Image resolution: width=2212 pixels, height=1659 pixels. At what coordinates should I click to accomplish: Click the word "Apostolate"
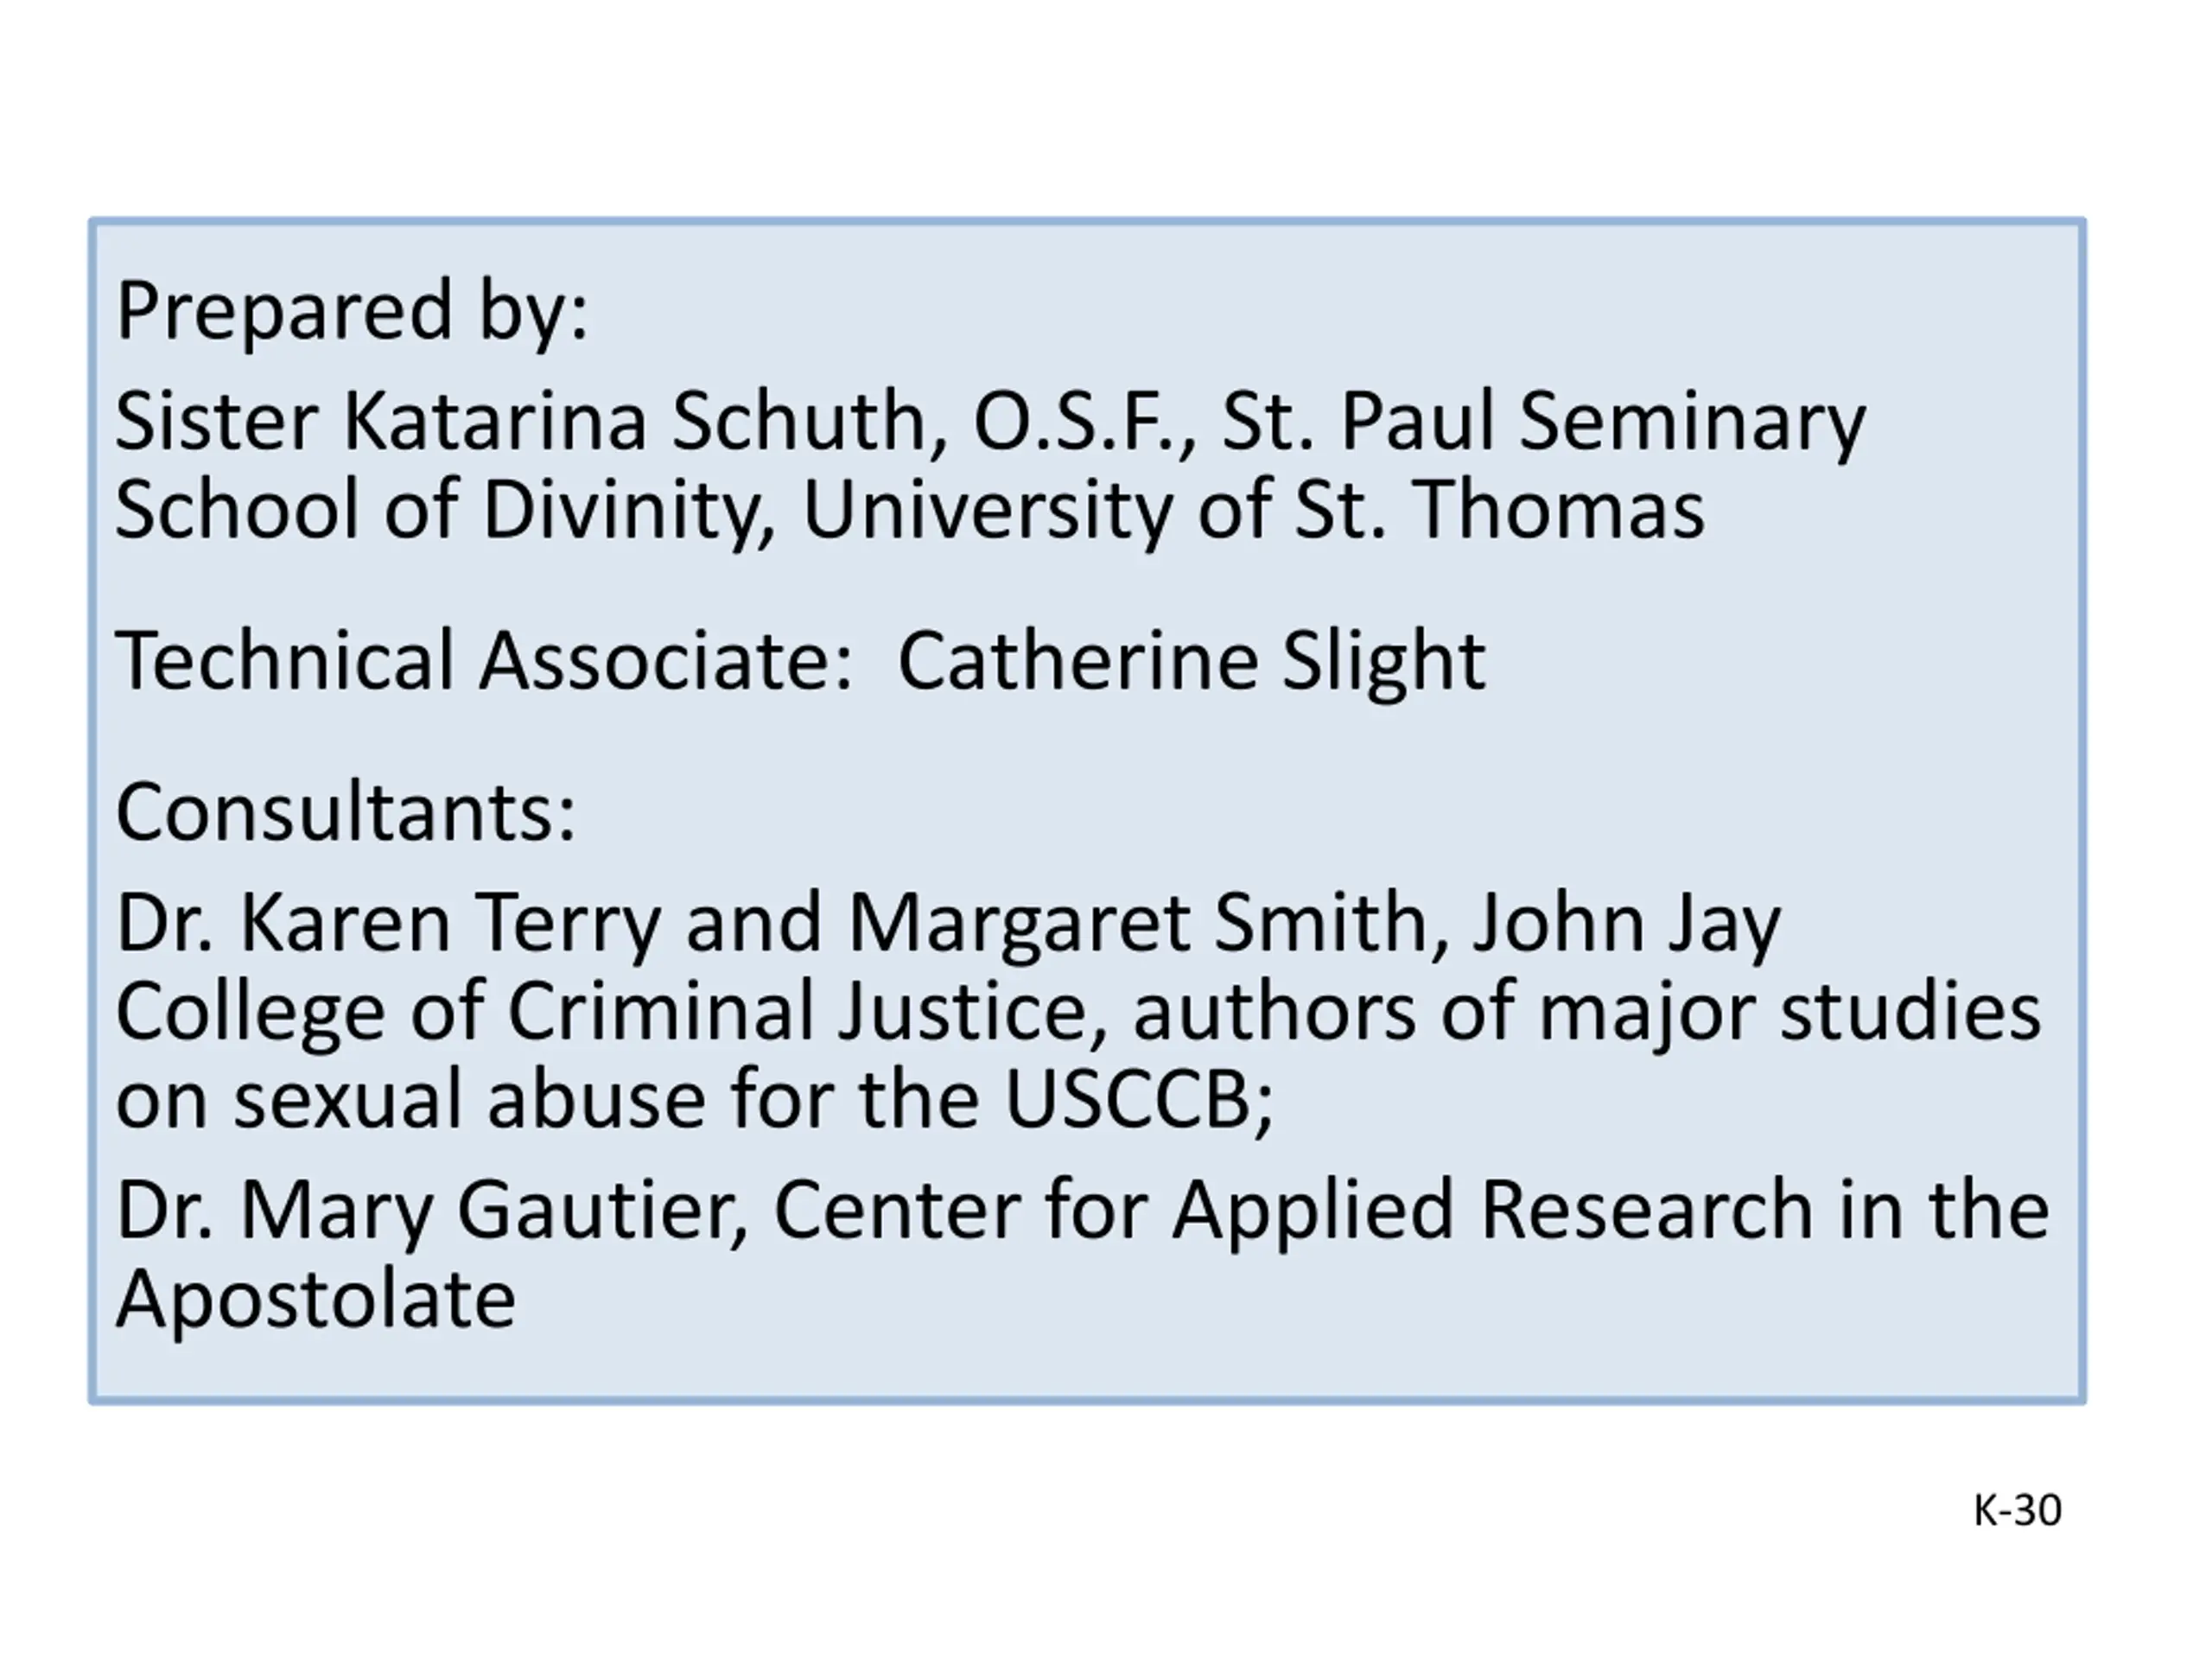(316, 1299)
